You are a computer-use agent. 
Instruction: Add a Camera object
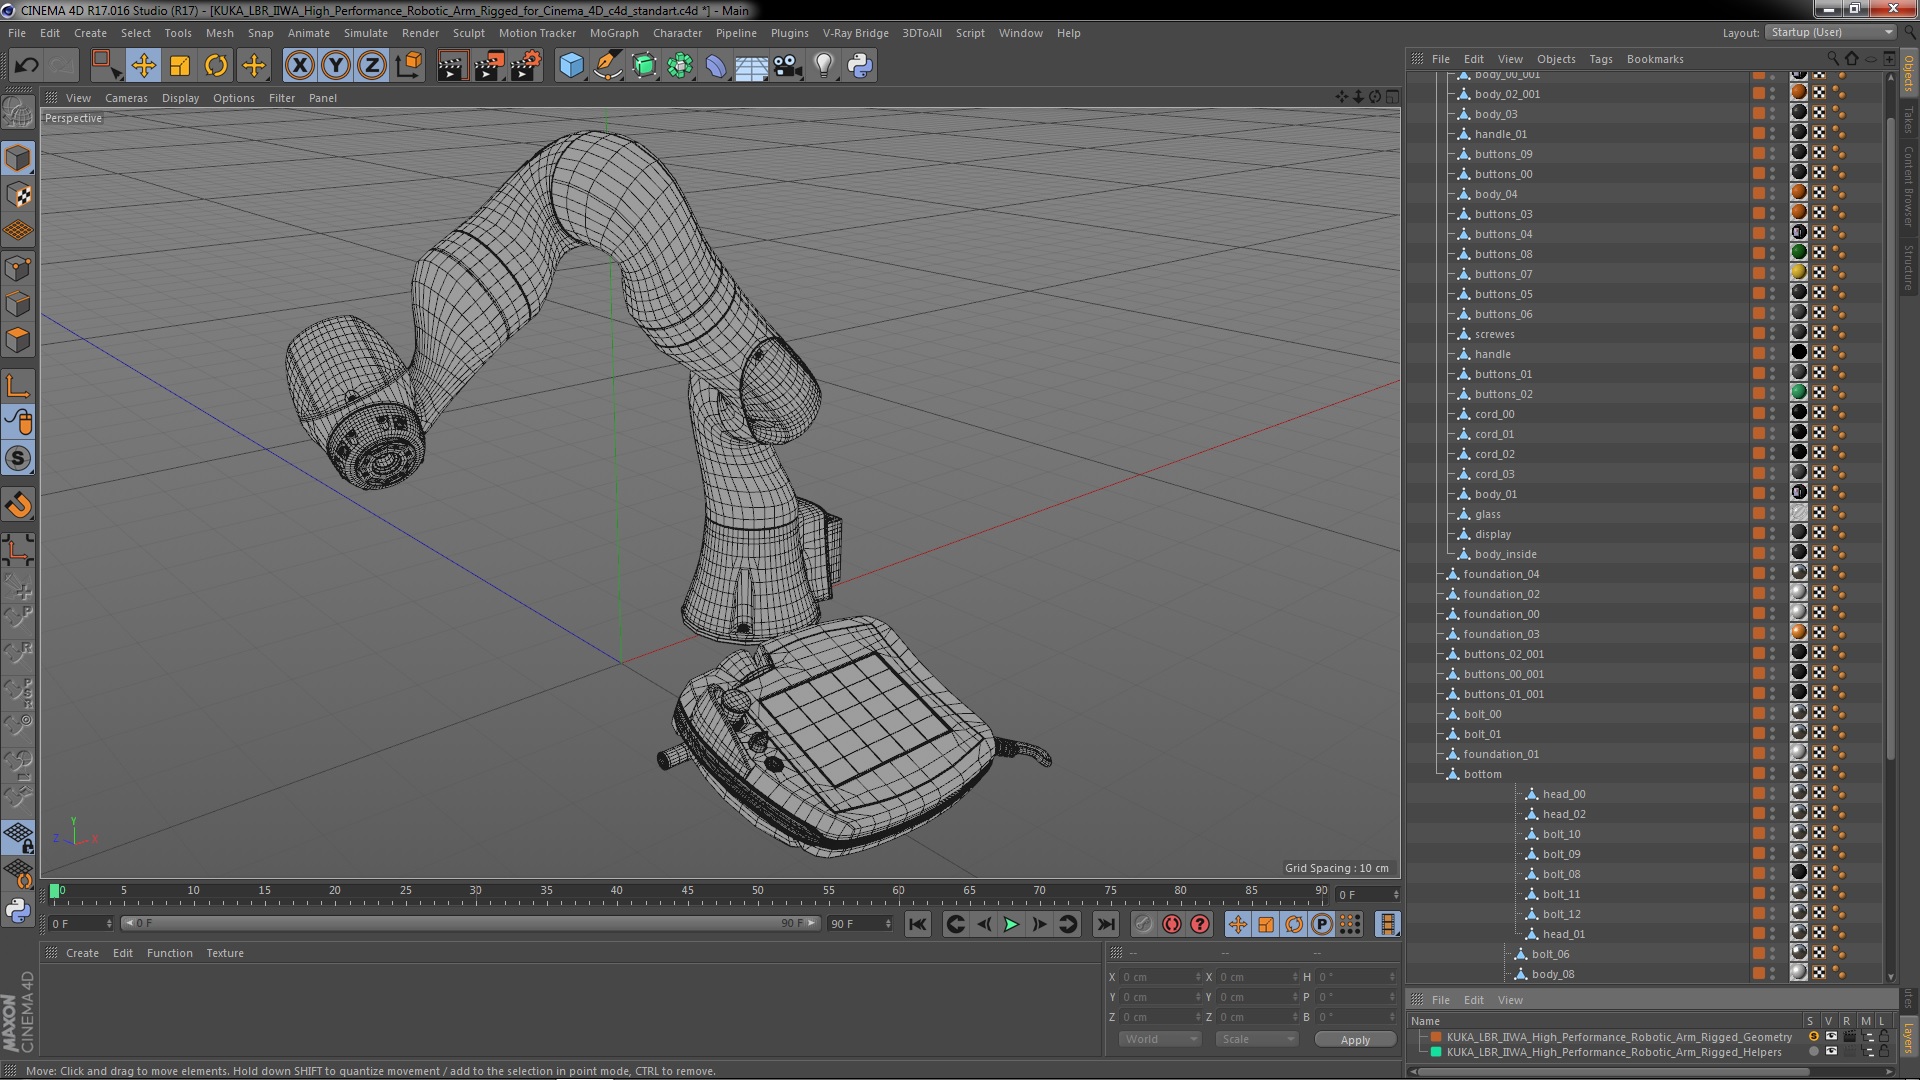pos(787,66)
